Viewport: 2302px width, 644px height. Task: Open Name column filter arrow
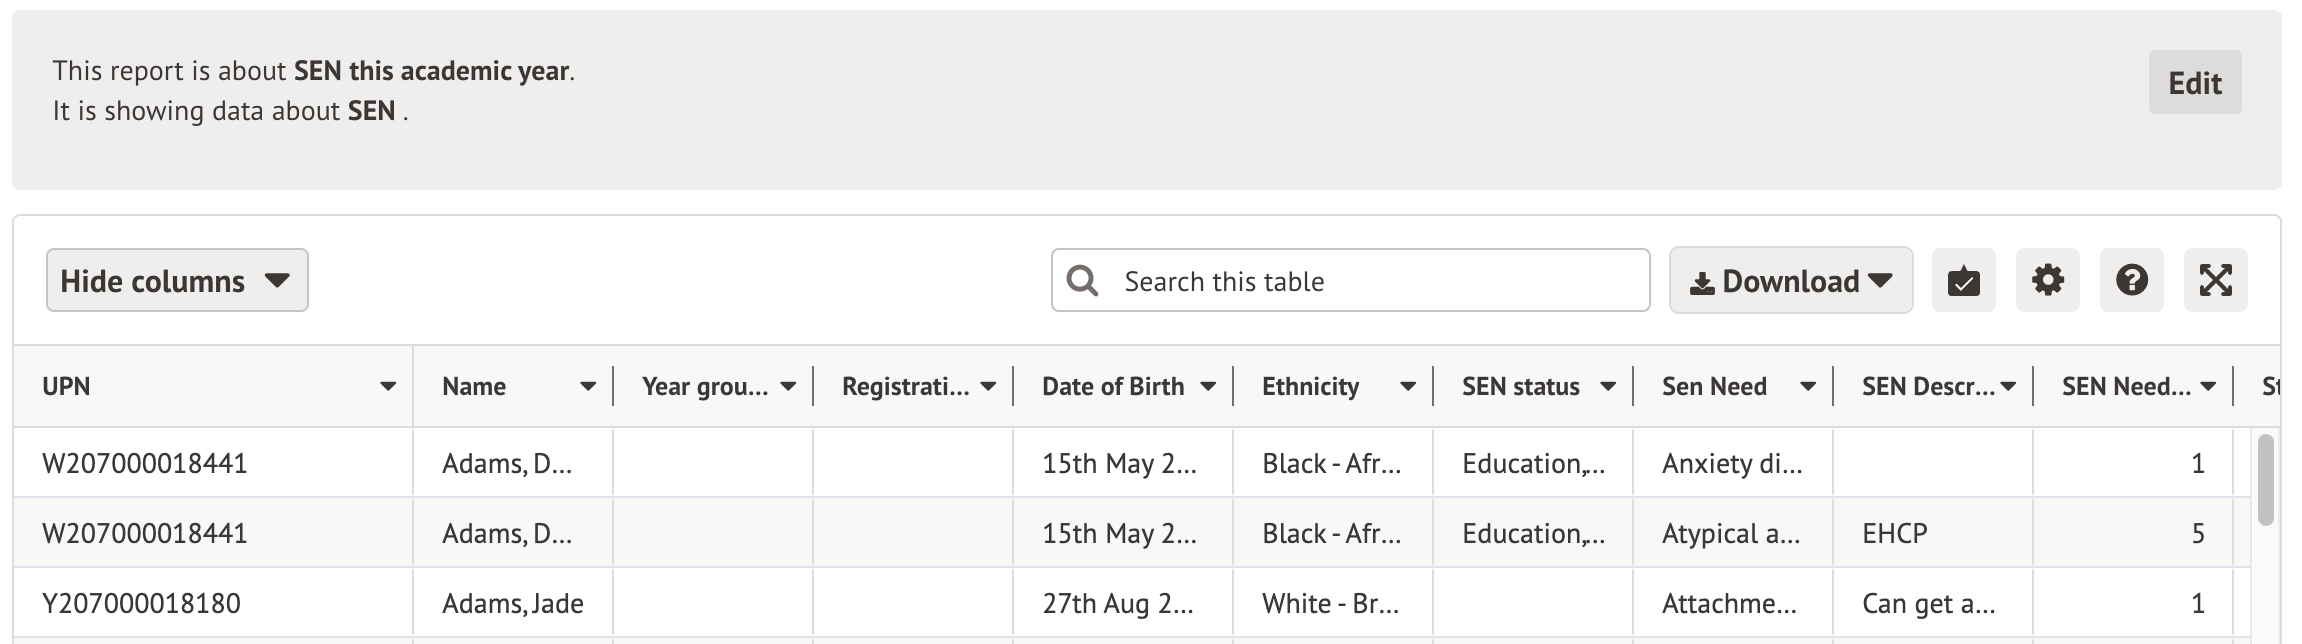pos(588,387)
